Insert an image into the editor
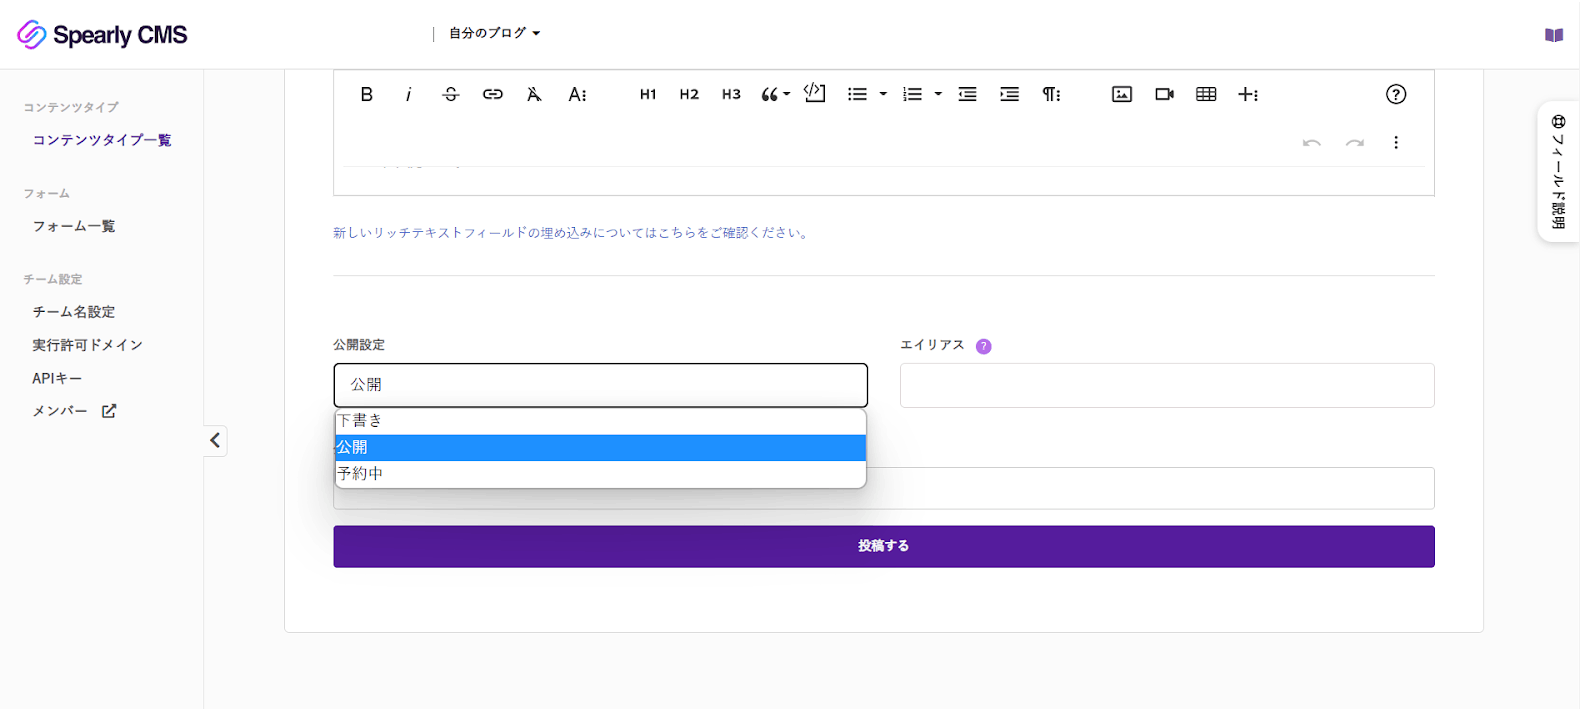 (x=1122, y=94)
